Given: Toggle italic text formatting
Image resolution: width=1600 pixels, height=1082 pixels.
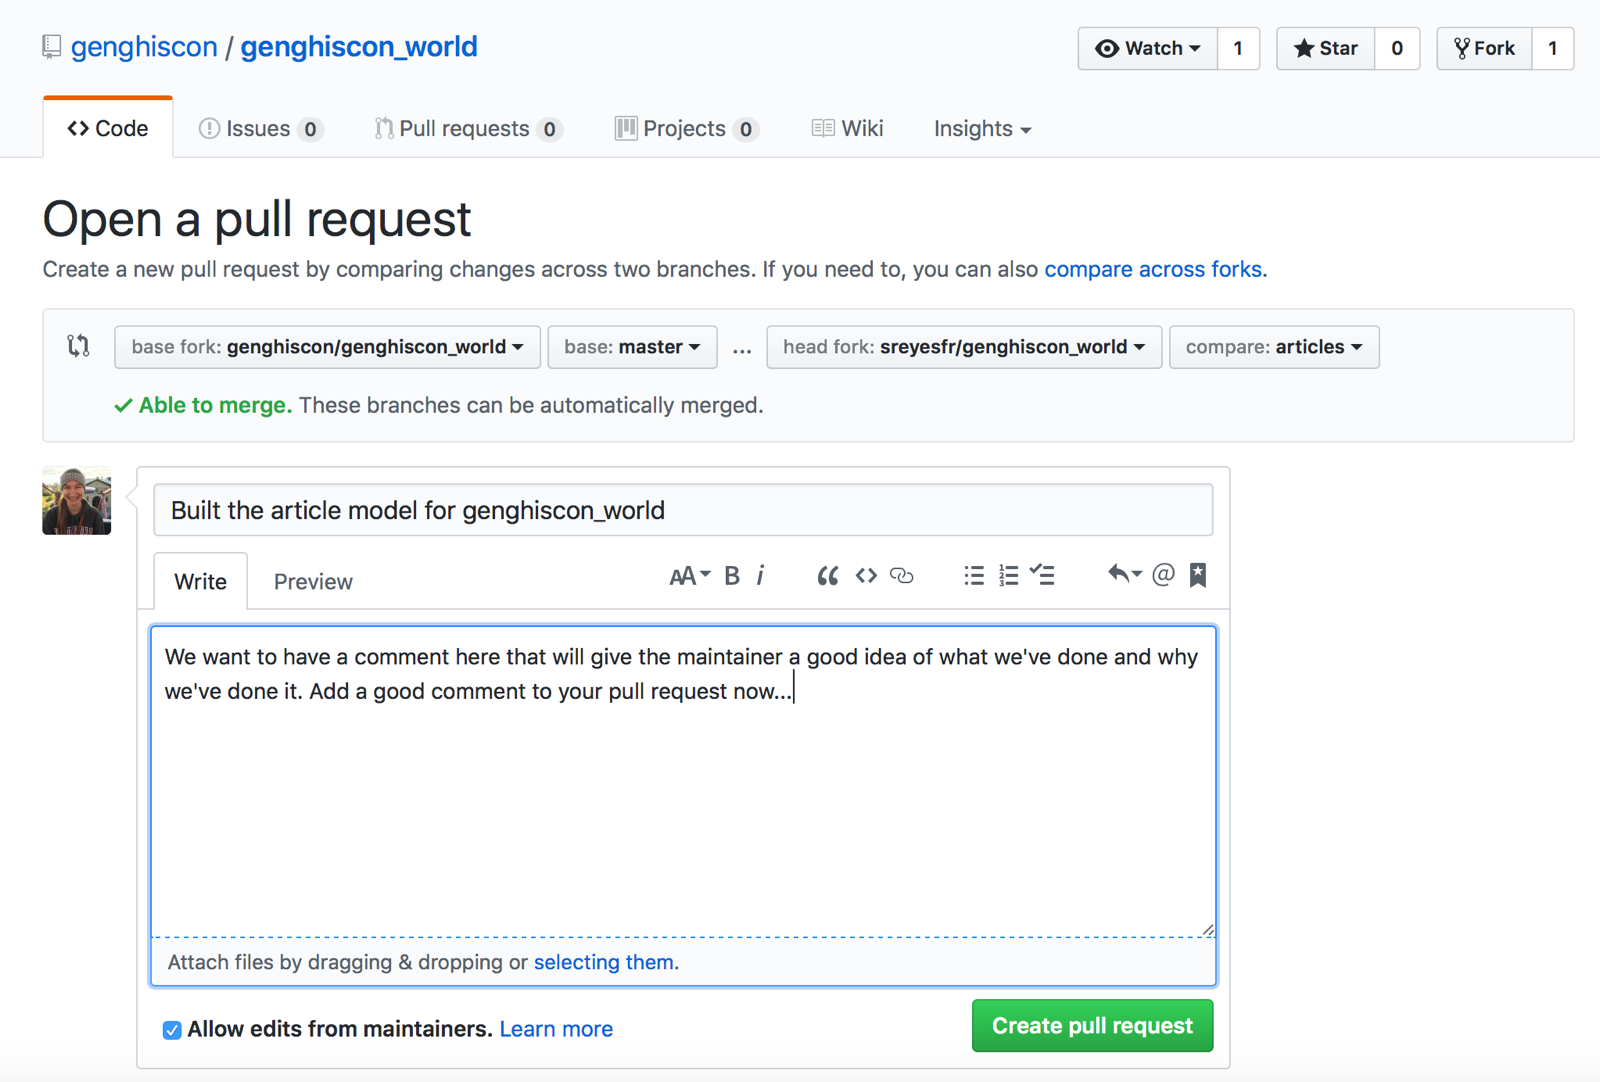Looking at the screenshot, I should point(761,576).
